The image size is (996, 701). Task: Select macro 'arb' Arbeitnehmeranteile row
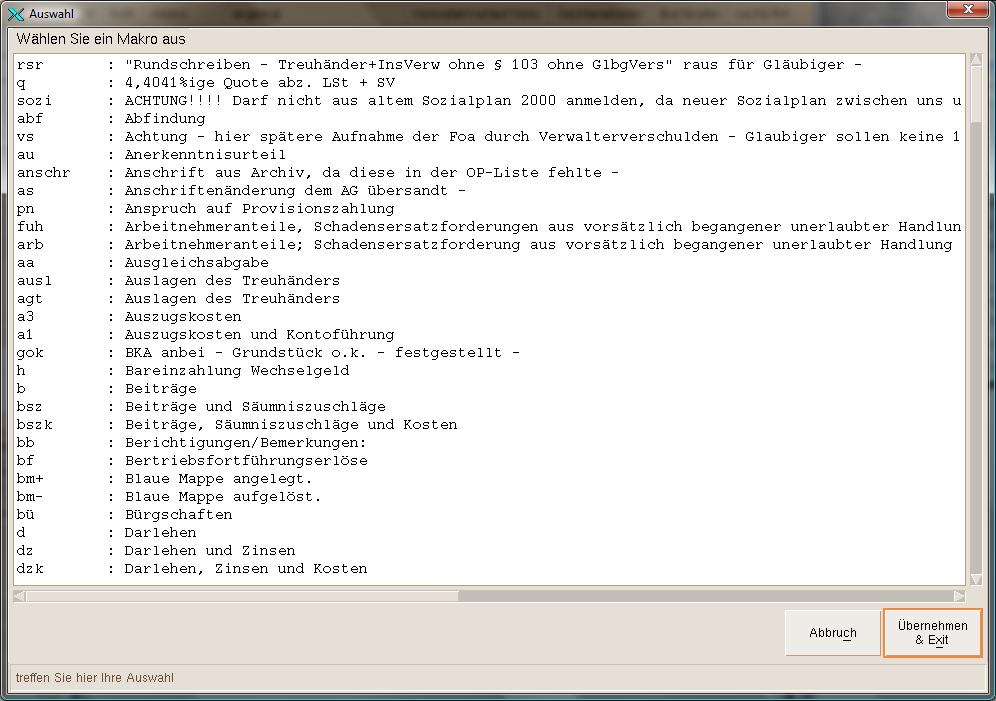coord(489,244)
